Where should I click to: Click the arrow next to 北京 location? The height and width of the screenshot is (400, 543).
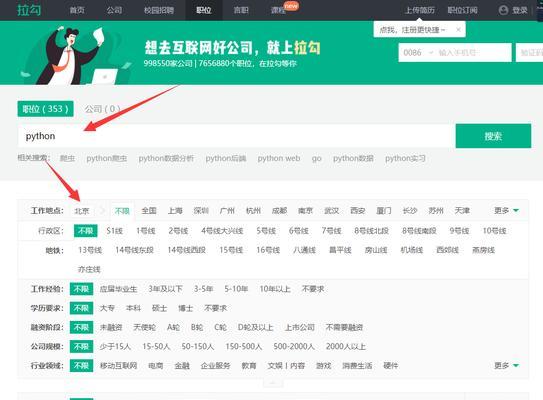[x=102, y=211]
